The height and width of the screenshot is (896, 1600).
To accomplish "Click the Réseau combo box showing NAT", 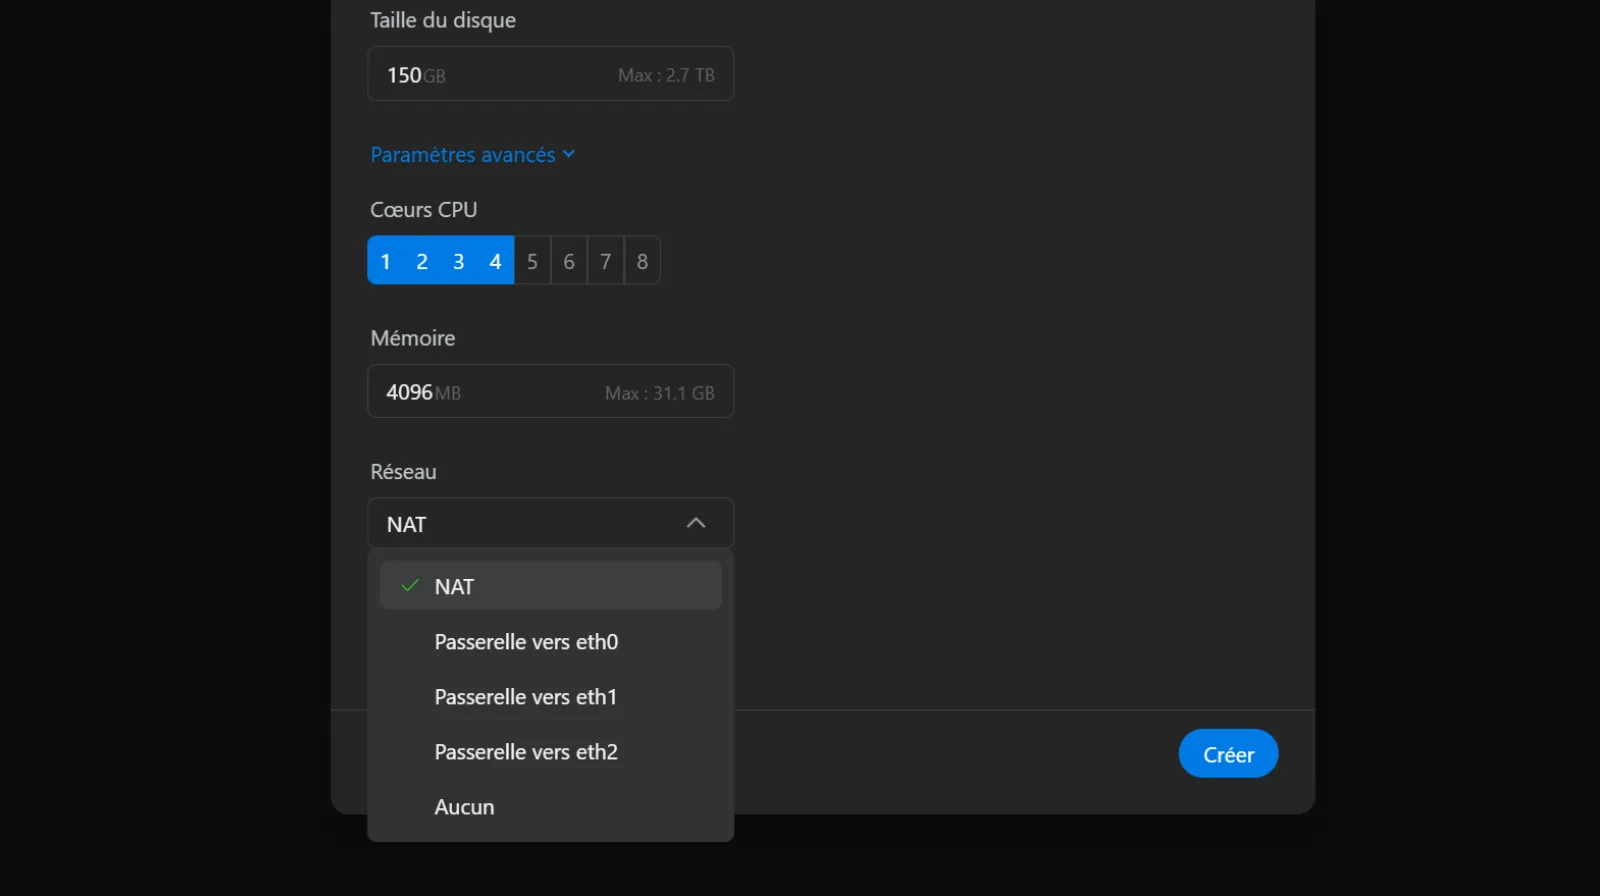I will point(530,524).
